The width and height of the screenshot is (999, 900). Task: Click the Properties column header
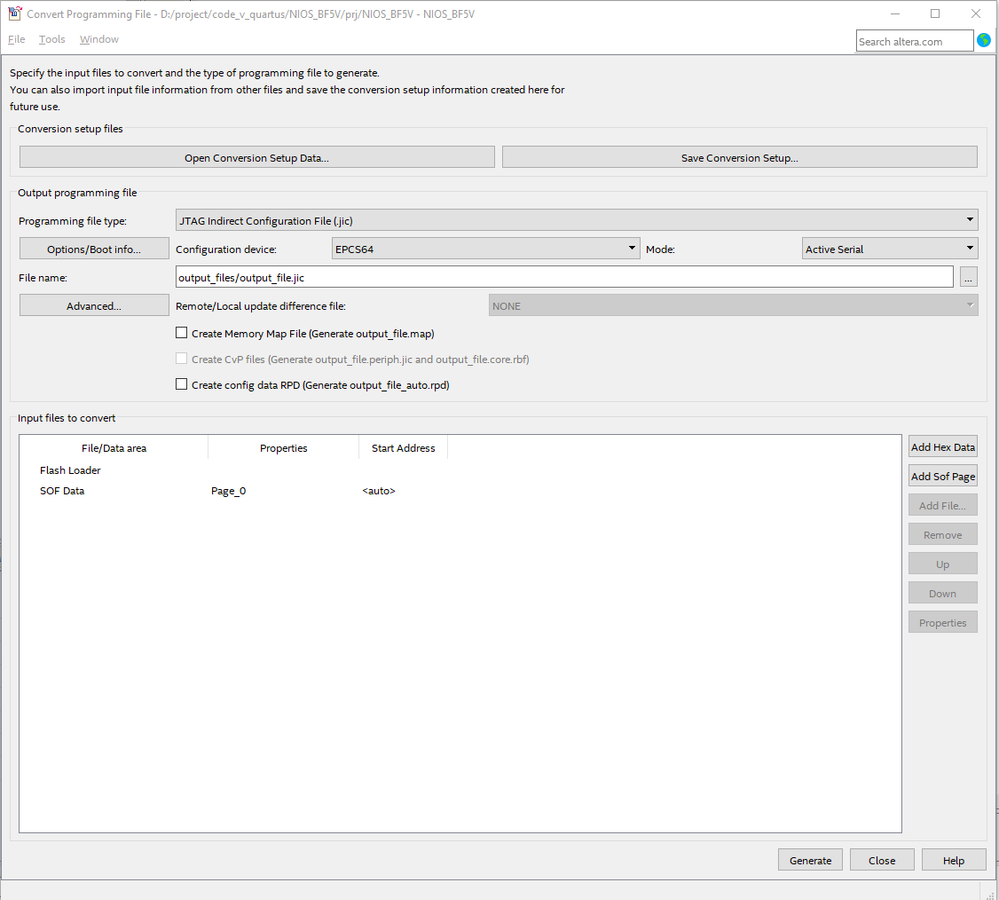click(284, 448)
